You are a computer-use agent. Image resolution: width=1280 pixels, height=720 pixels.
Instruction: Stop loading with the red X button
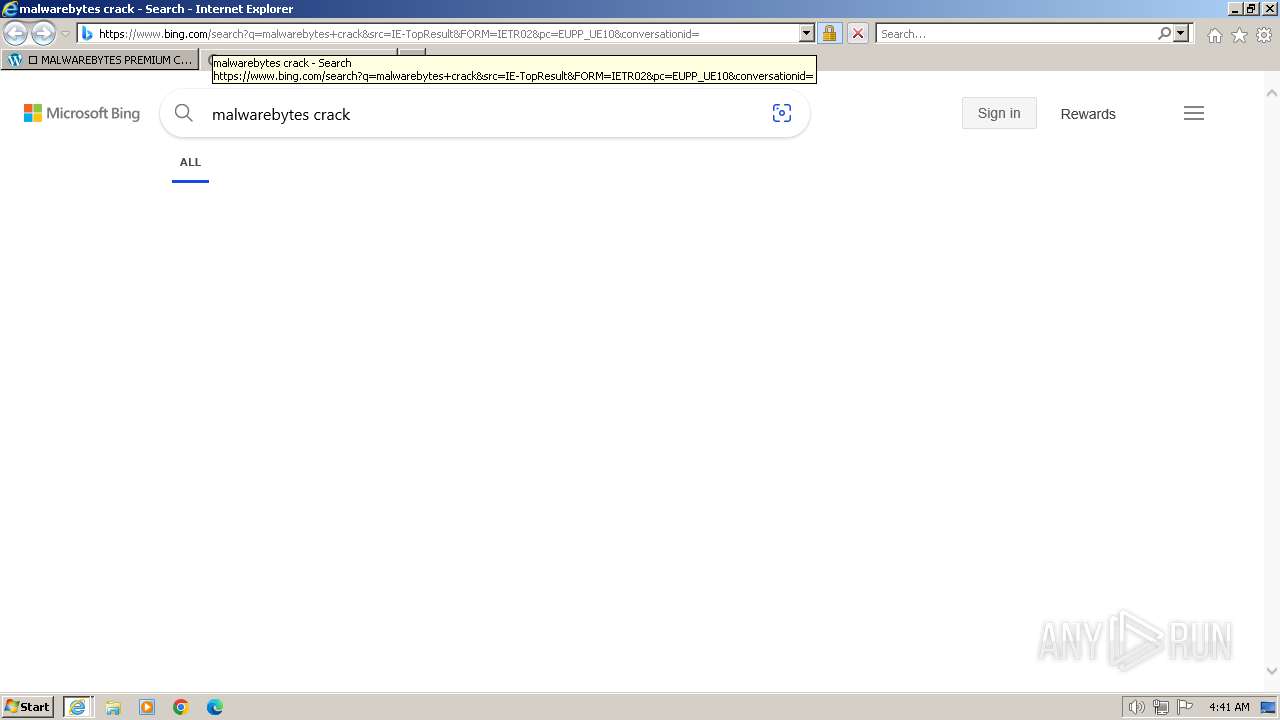857,34
